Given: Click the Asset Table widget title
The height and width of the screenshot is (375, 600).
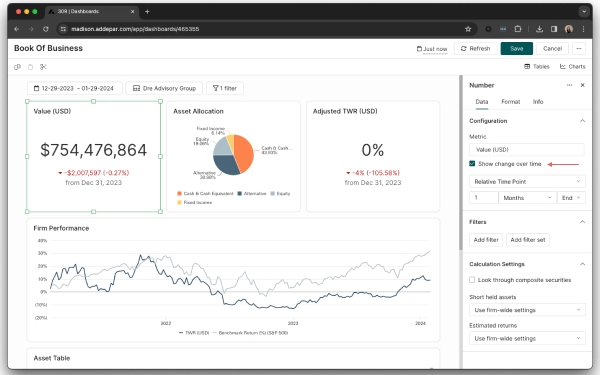Looking at the screenshot, I should click(x=52, y=358).
